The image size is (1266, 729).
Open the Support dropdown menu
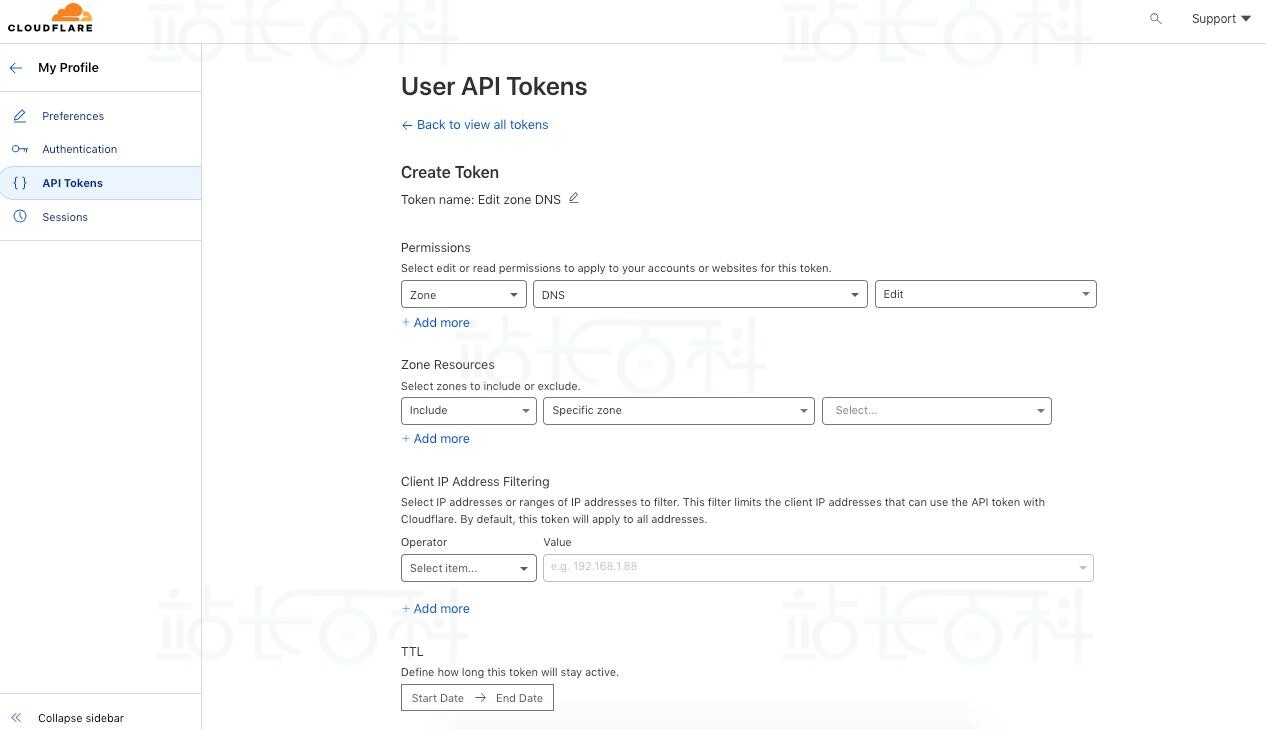point(1220,19)
